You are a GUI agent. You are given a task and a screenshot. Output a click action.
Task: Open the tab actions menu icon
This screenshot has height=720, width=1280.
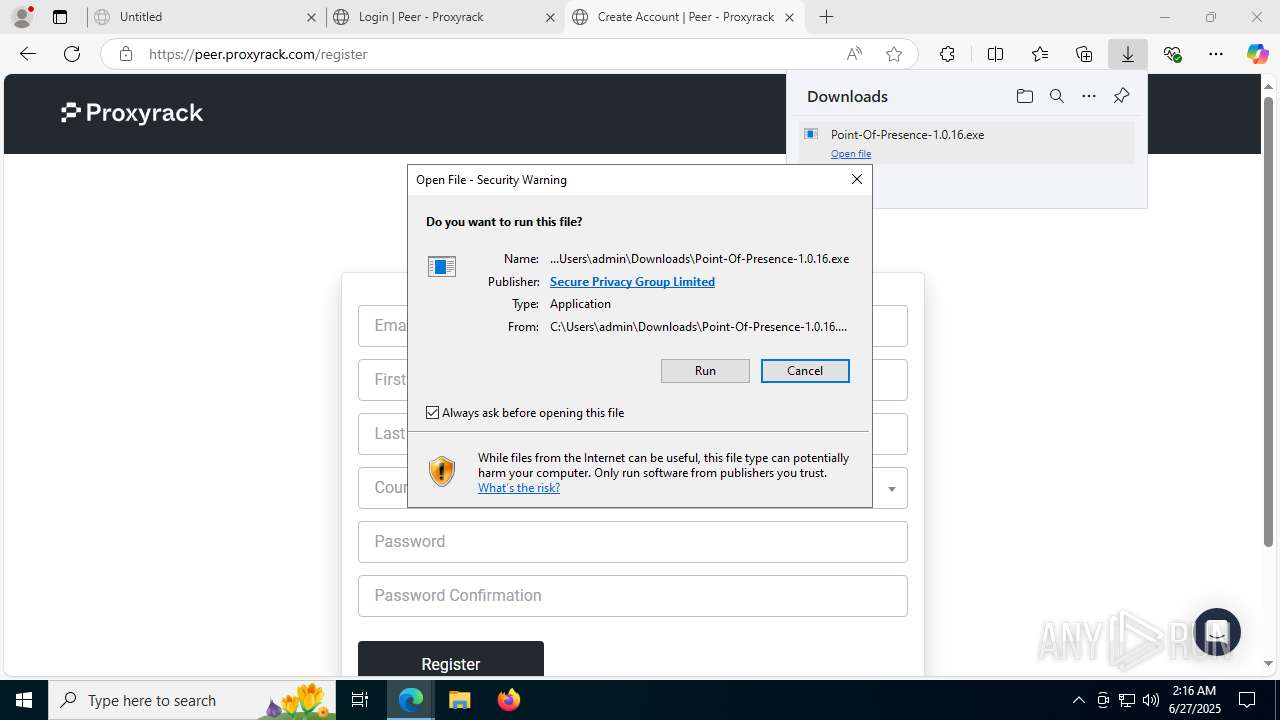(x=60, y=17)
